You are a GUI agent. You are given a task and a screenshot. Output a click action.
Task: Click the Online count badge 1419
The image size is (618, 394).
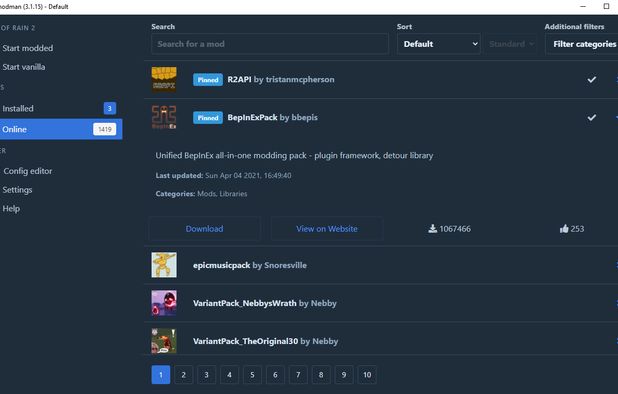tap(104, 129)
